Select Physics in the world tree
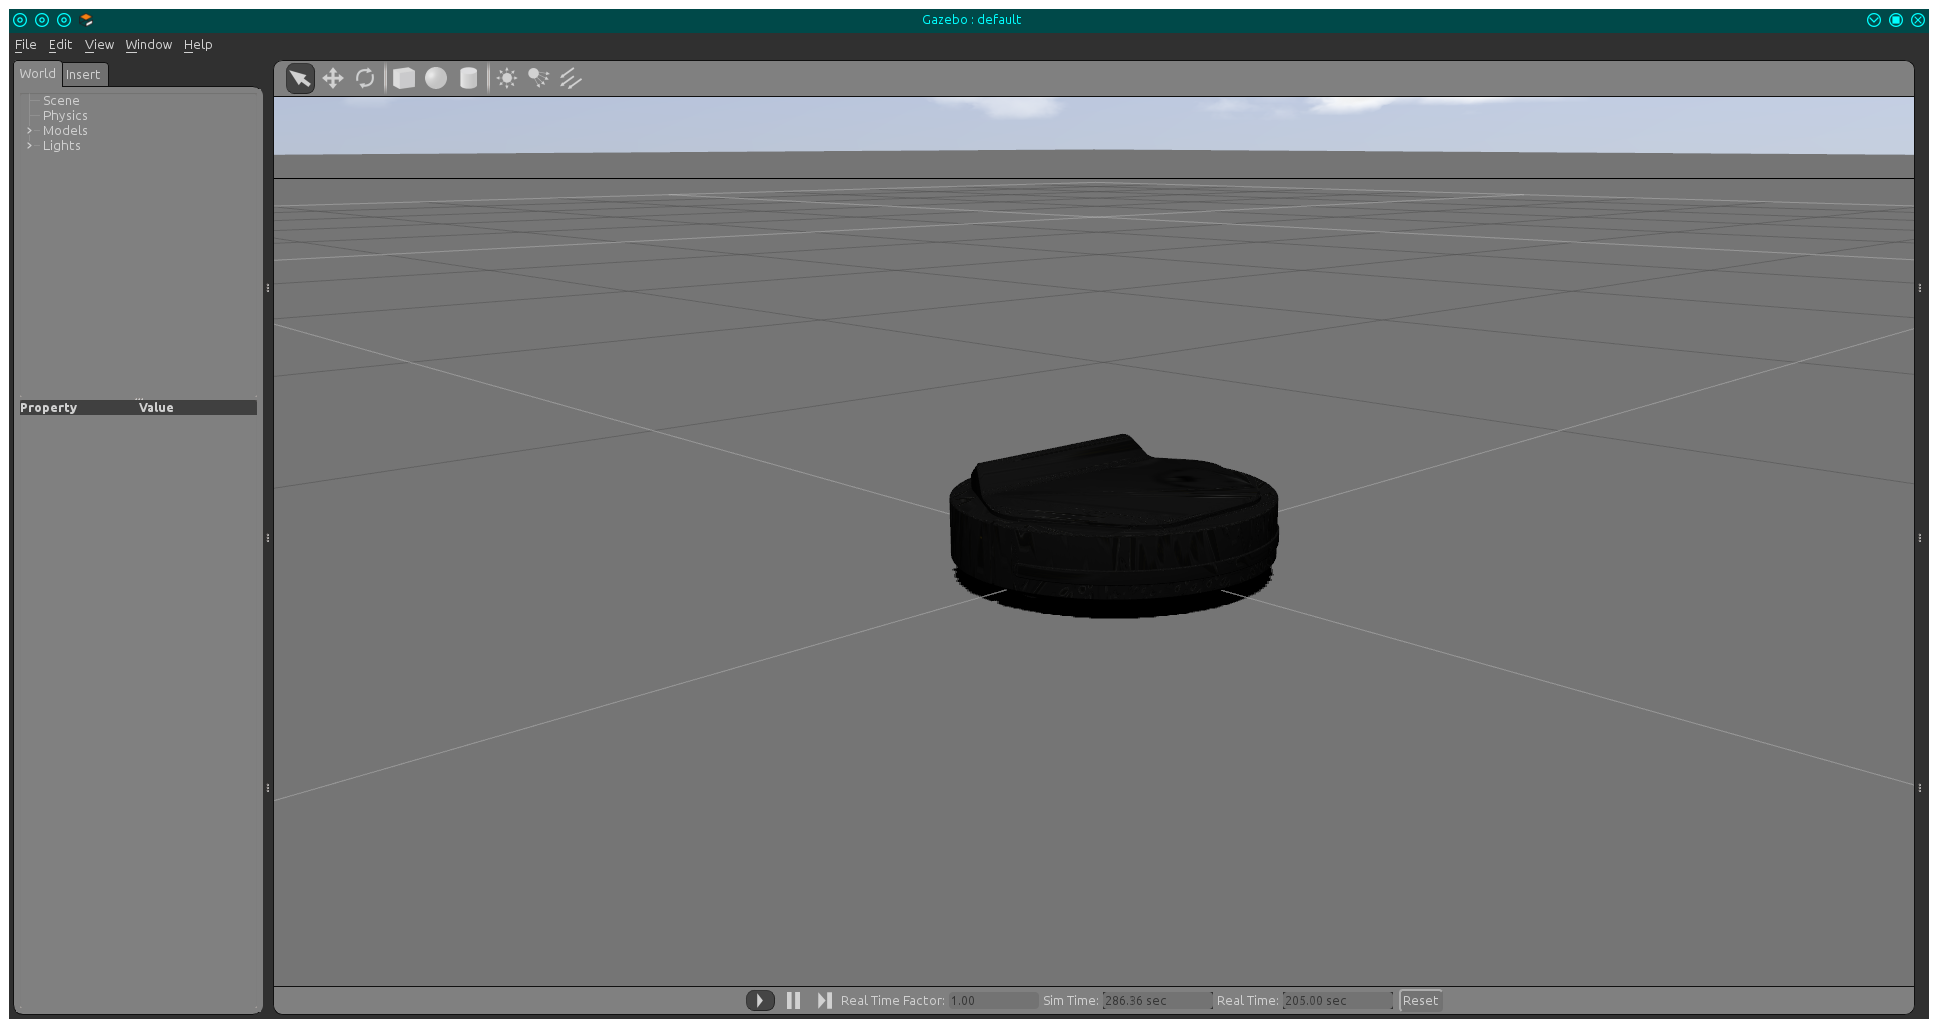The width and height of the screenshot is (1938, 1028). (x=65, y=116)
